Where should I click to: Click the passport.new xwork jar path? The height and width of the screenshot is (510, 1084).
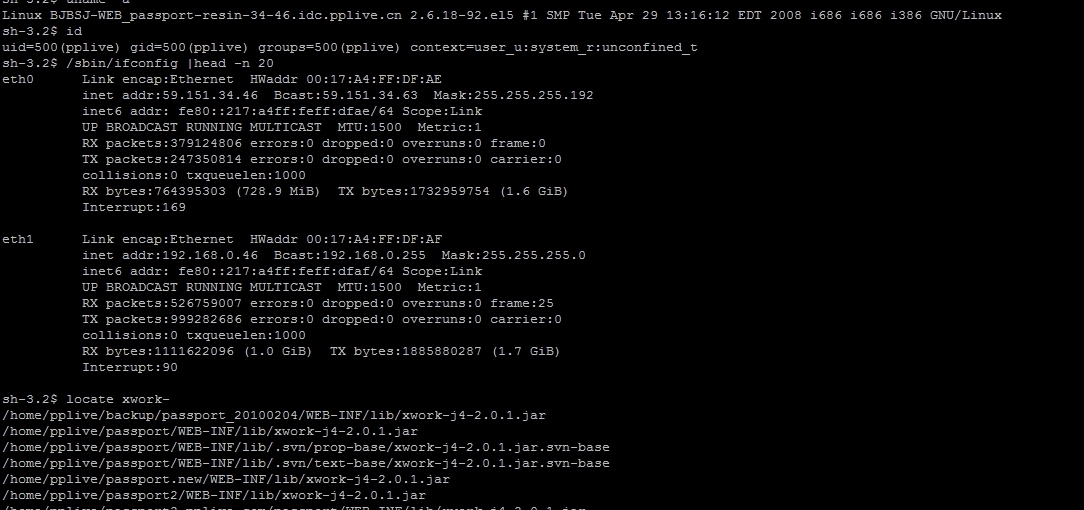226,479
